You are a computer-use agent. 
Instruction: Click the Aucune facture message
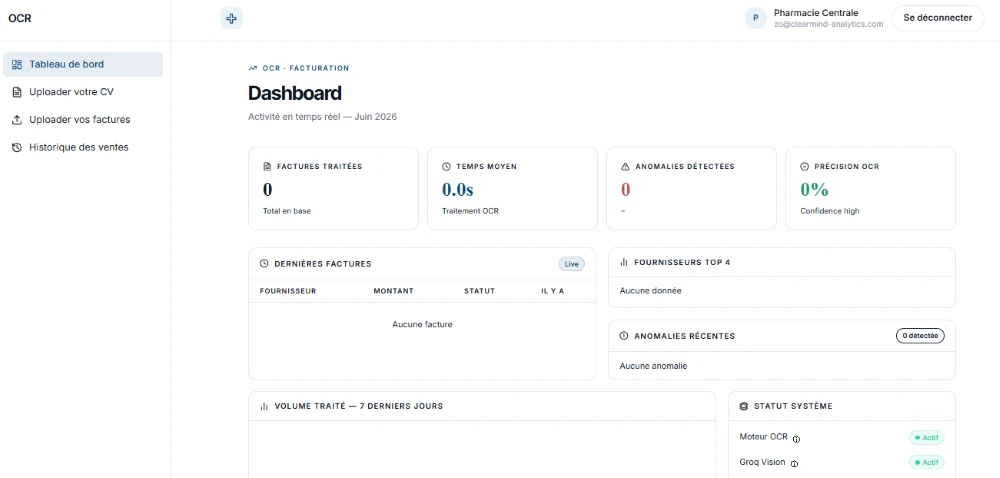pos(422,324)
